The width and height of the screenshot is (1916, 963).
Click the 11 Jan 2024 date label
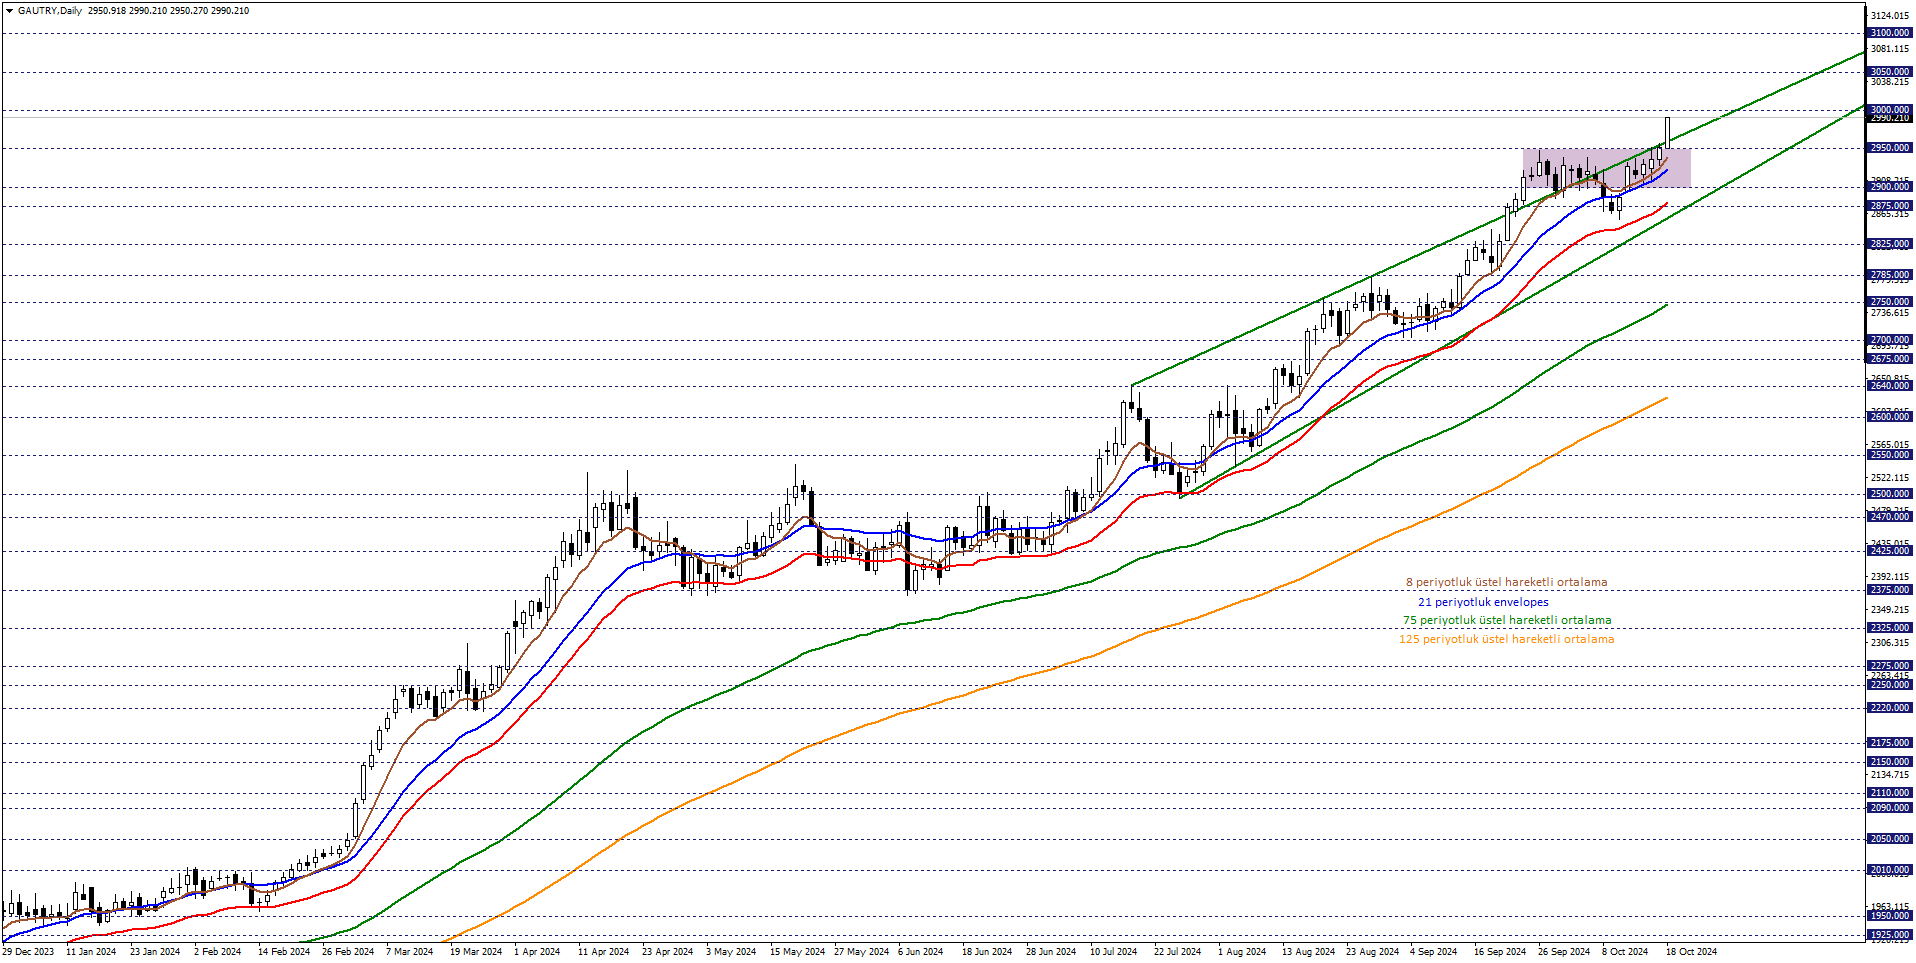(x=91, y=952)
